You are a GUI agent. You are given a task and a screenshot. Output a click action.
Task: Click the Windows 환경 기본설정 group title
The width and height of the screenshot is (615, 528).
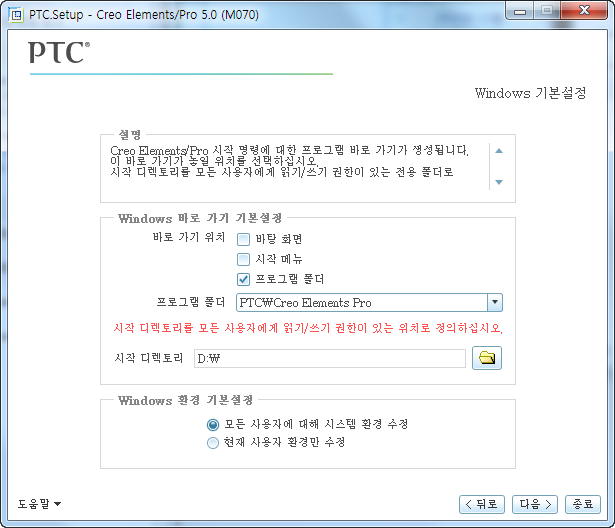pyautogui.click(x=185, y=400)
